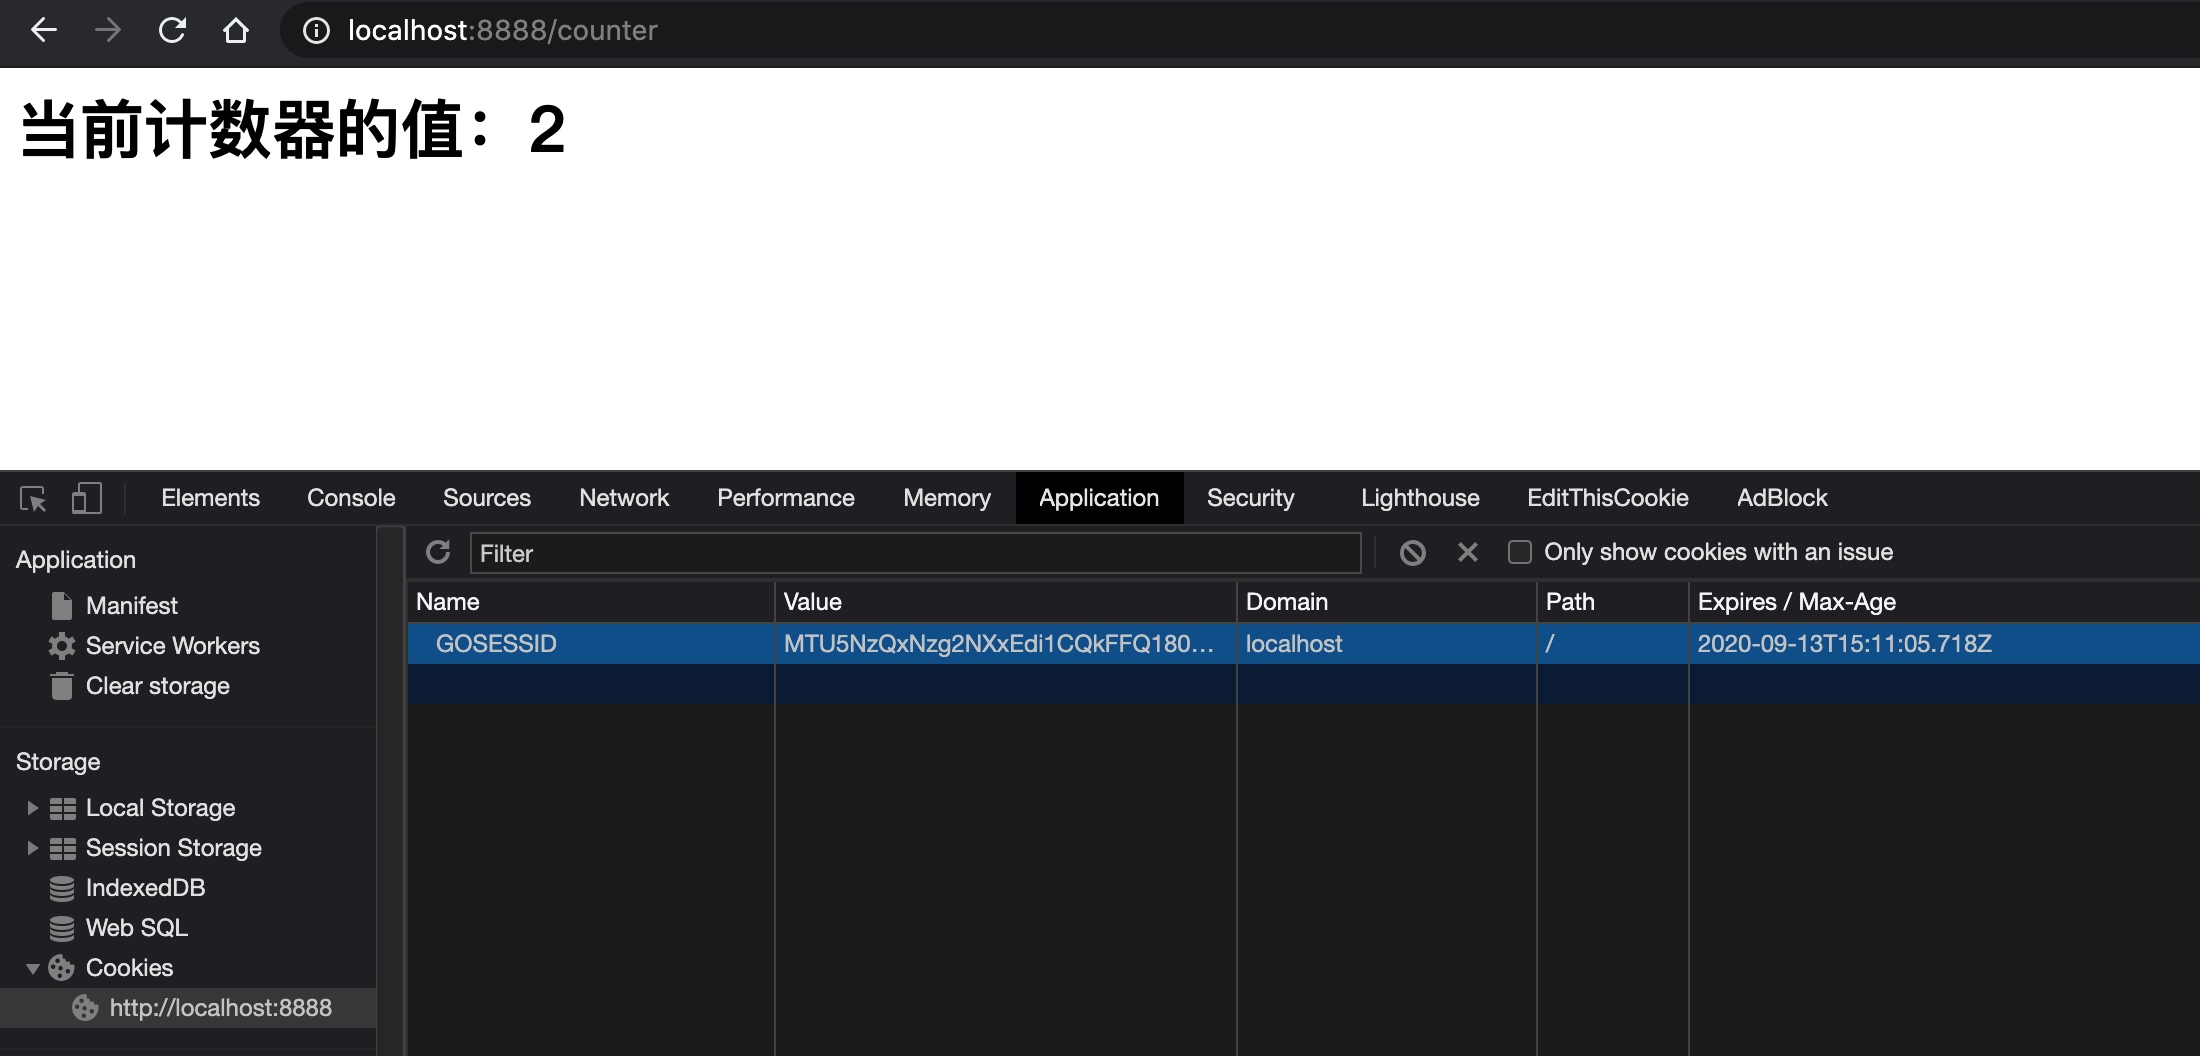Click the Manifest file icon
The width and height of the screenshot is (2200, 1056).
click(62, 606)
